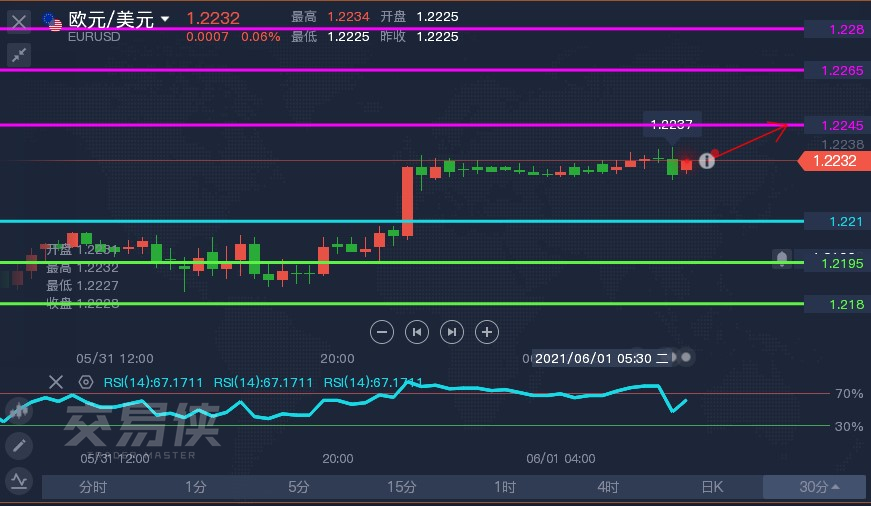Toggle the candlestick chart type icon
Viewport: 871px width, 506px height.
(x=19, y=411)
